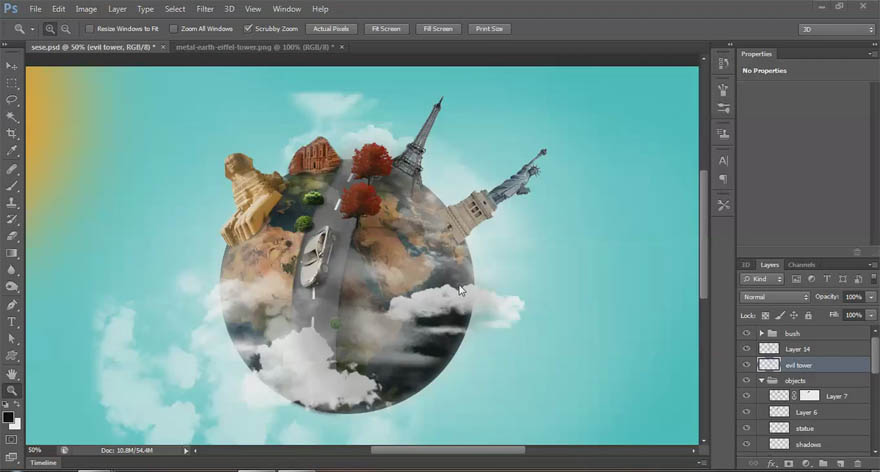Select the Horizontal Type tool
The image size is (880, 472).
tap(11, 322)
